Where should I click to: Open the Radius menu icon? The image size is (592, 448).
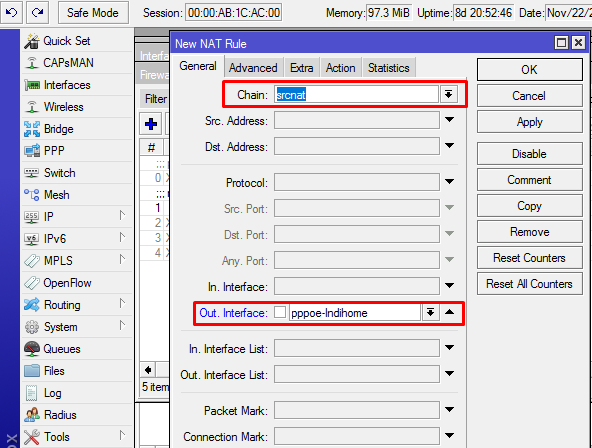click(x=32, y=415)
